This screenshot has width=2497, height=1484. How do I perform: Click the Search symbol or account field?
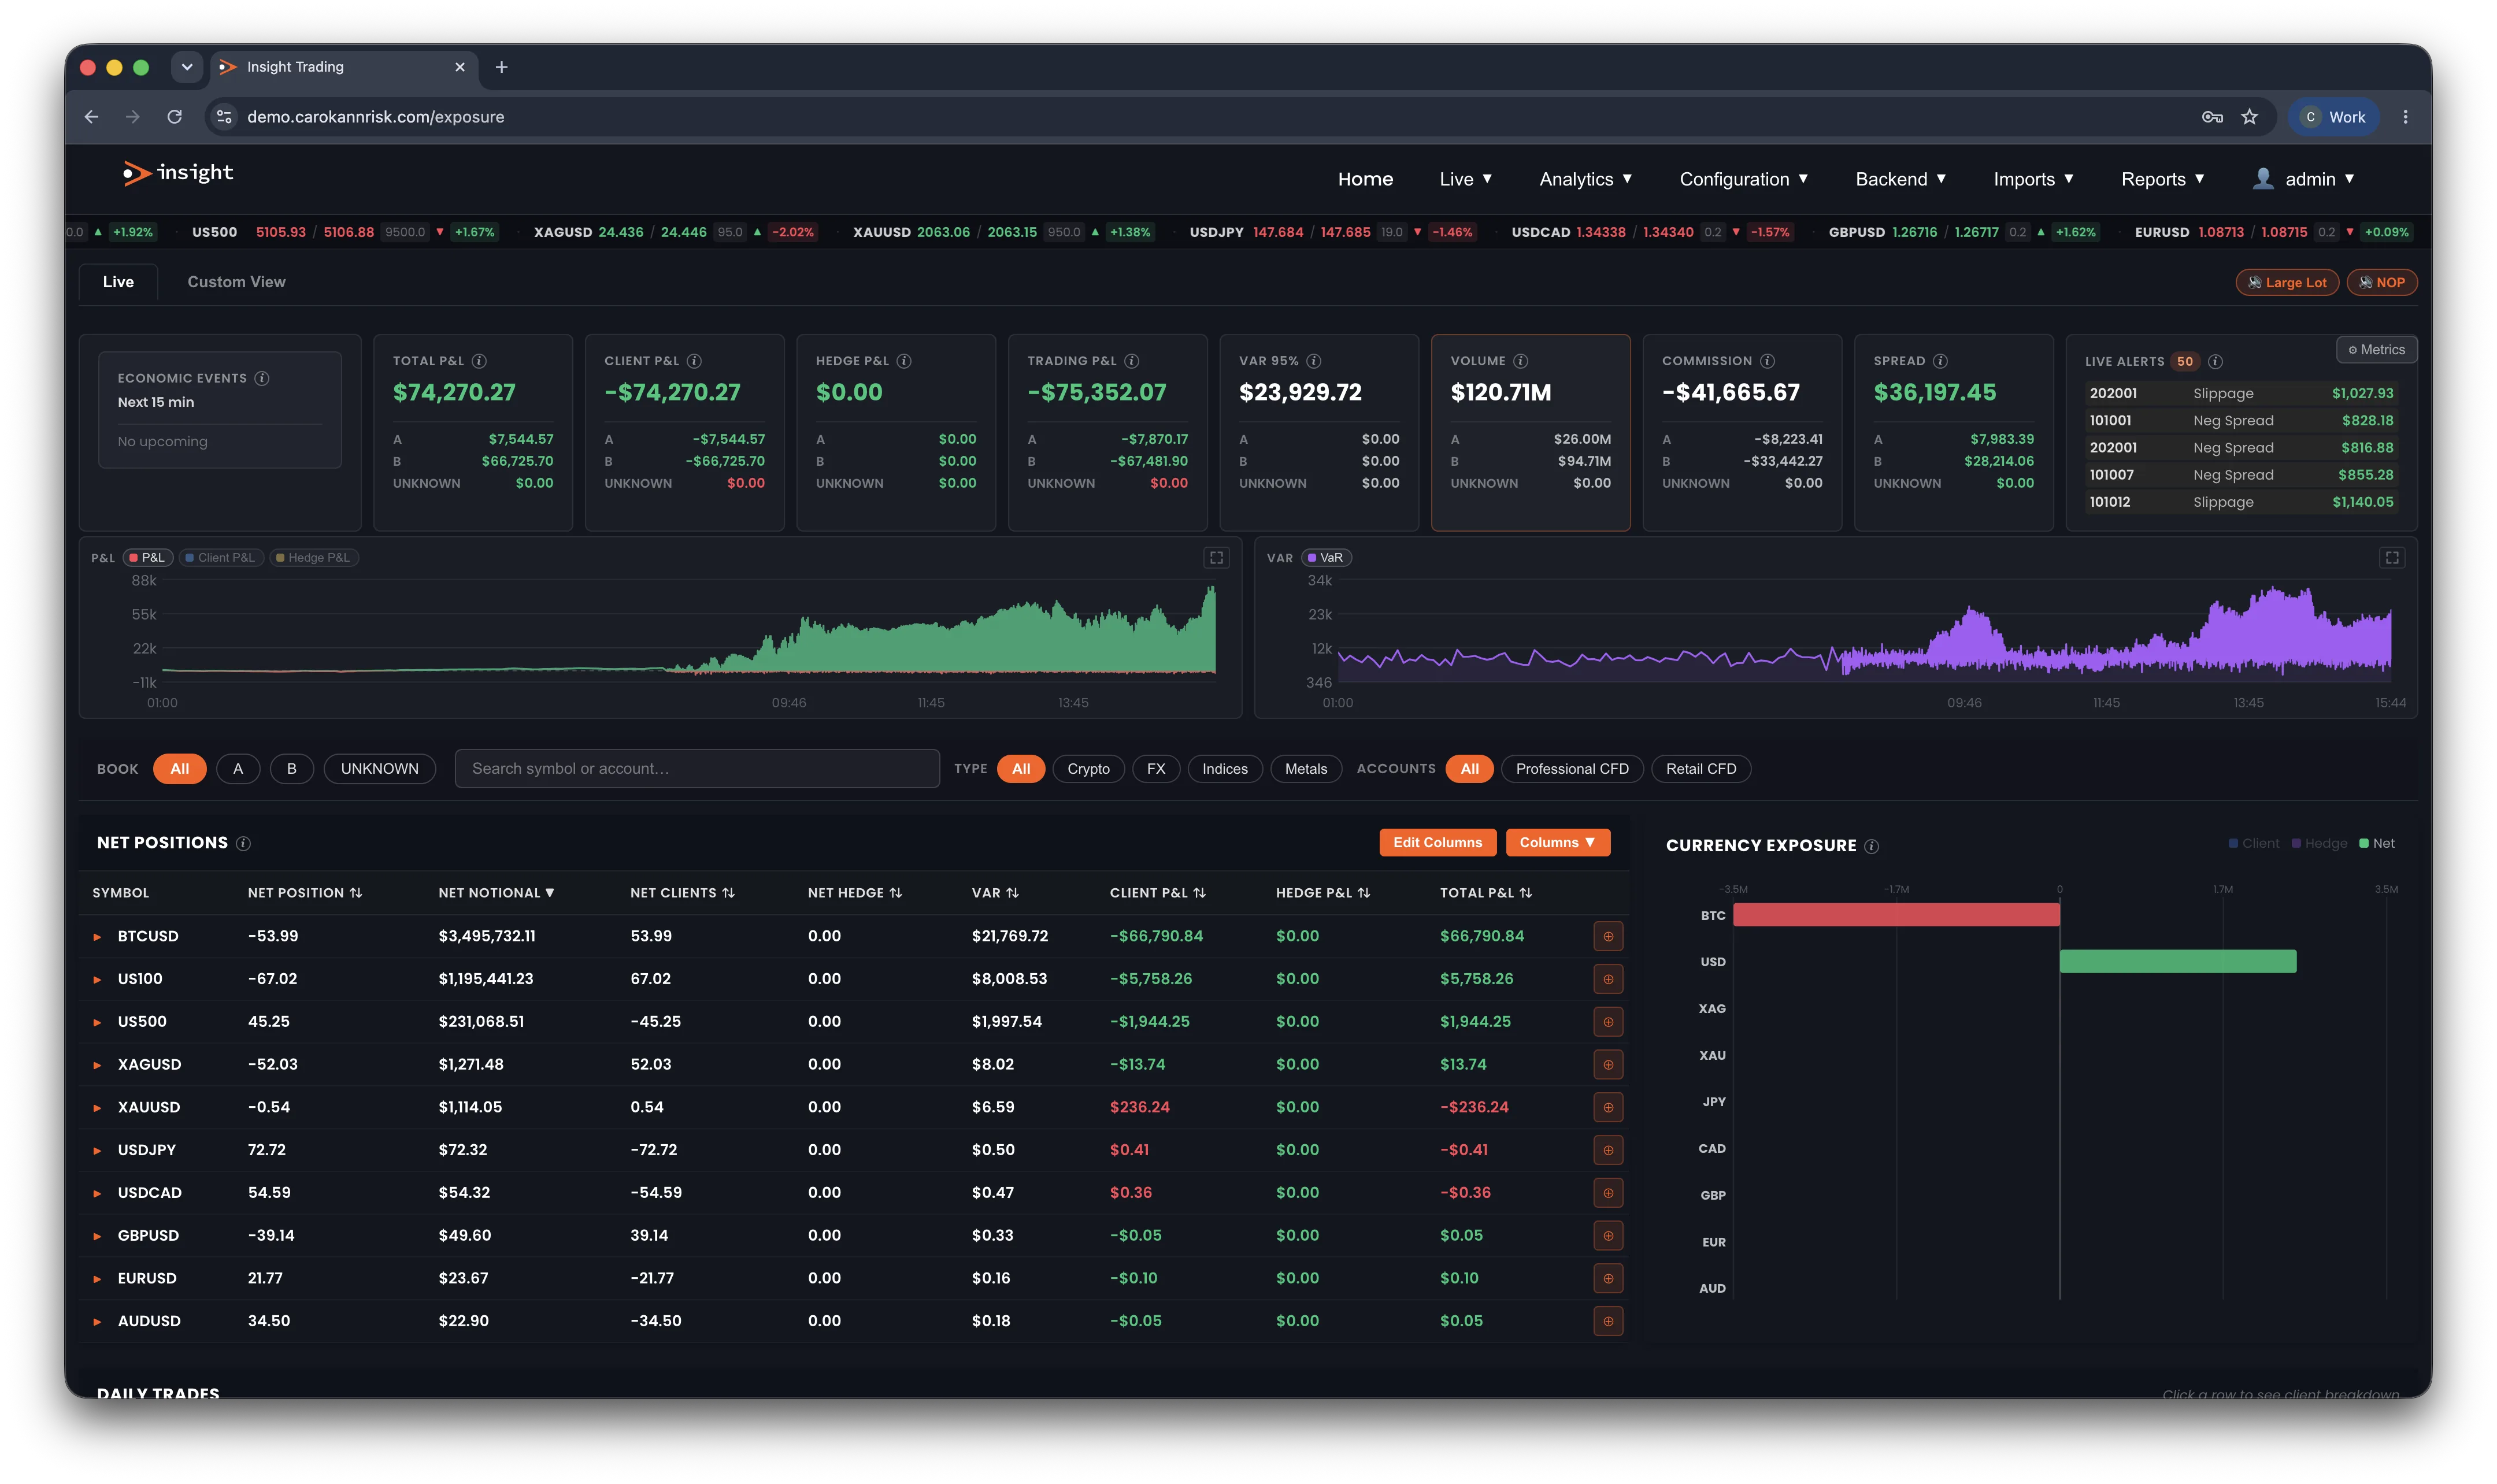pos(697,769)
